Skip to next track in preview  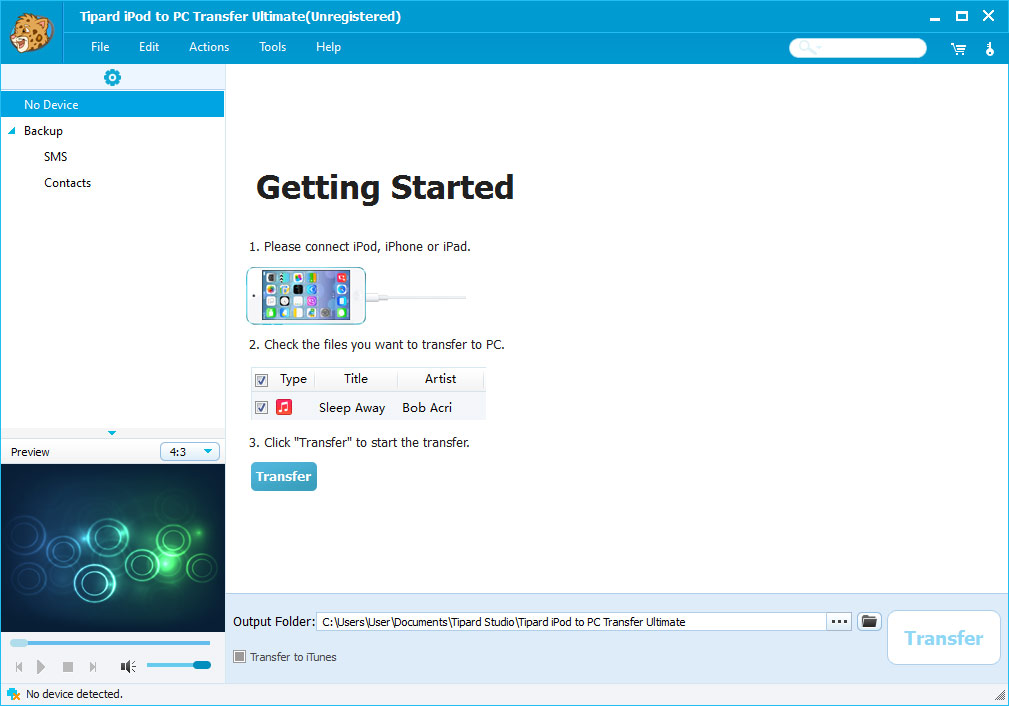pos(93,667)
